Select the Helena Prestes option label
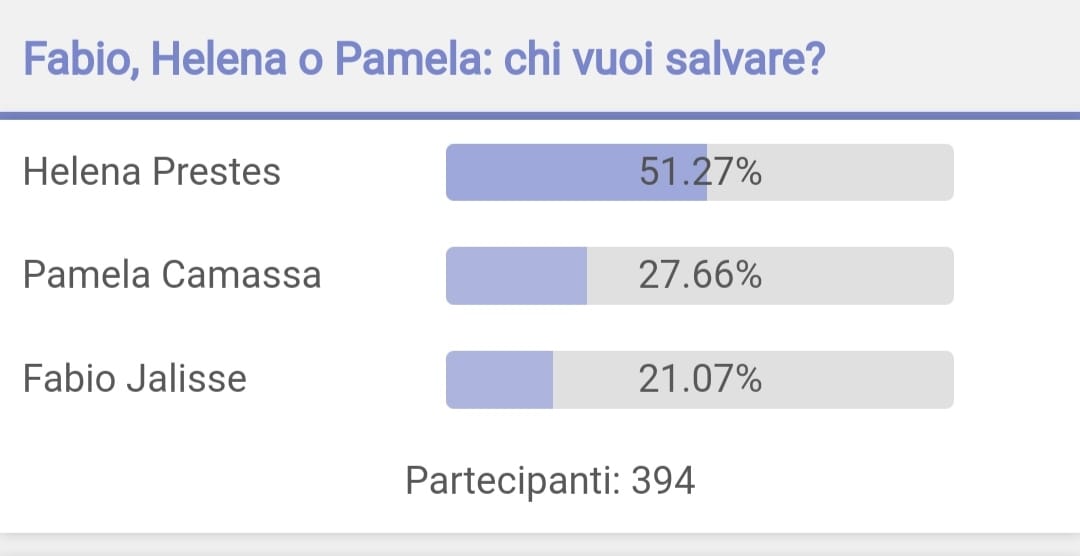Viewport: 1080px width, 556px height. [x=152, y=172]
